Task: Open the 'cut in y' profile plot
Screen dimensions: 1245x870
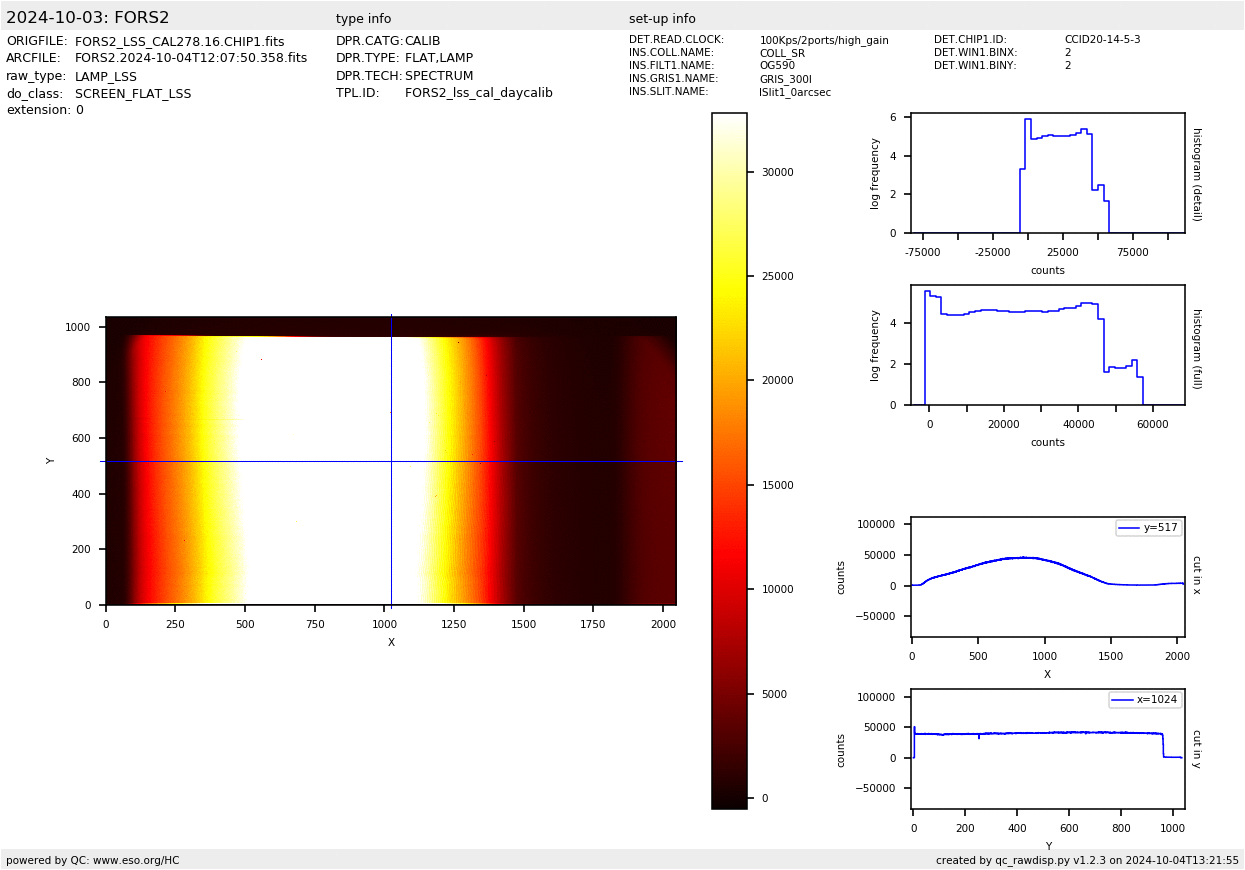Action: 1047,749
